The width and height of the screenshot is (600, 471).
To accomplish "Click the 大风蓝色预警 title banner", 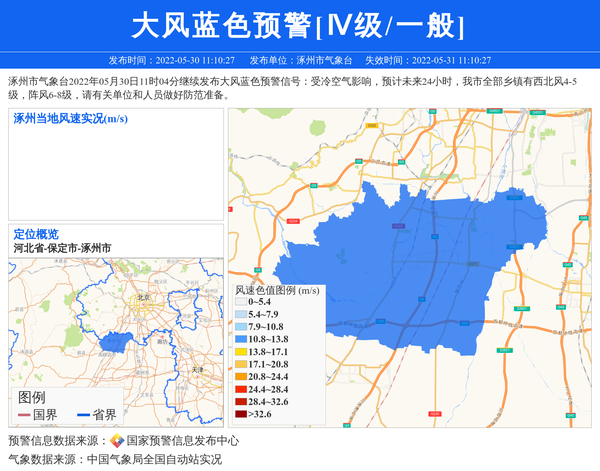I will 299,24.
